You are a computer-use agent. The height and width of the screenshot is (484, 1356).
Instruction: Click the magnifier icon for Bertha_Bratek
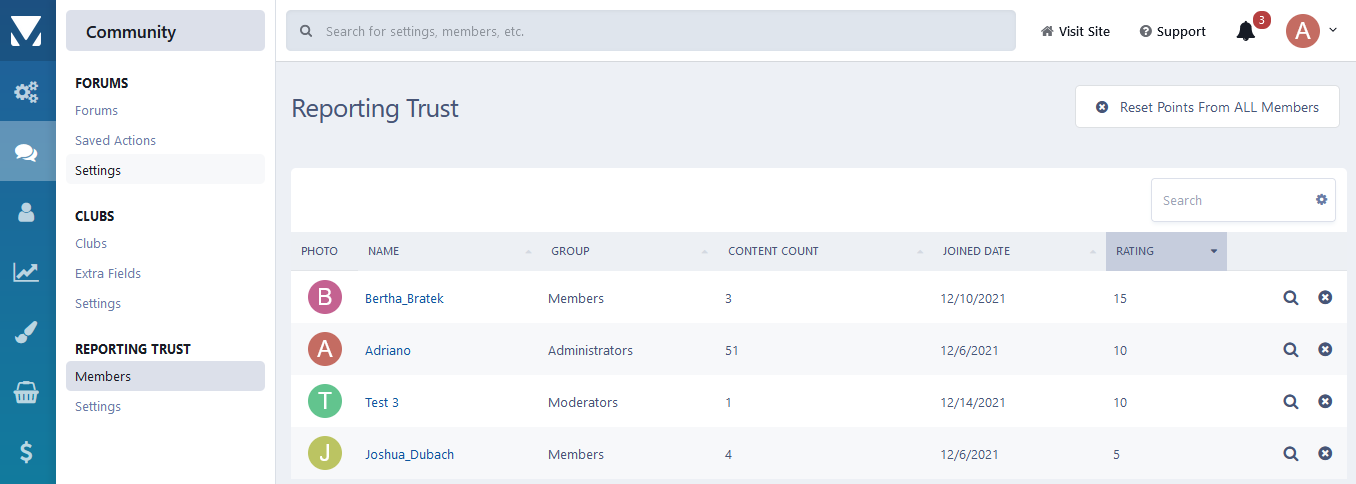click(x=1291, y=298)
